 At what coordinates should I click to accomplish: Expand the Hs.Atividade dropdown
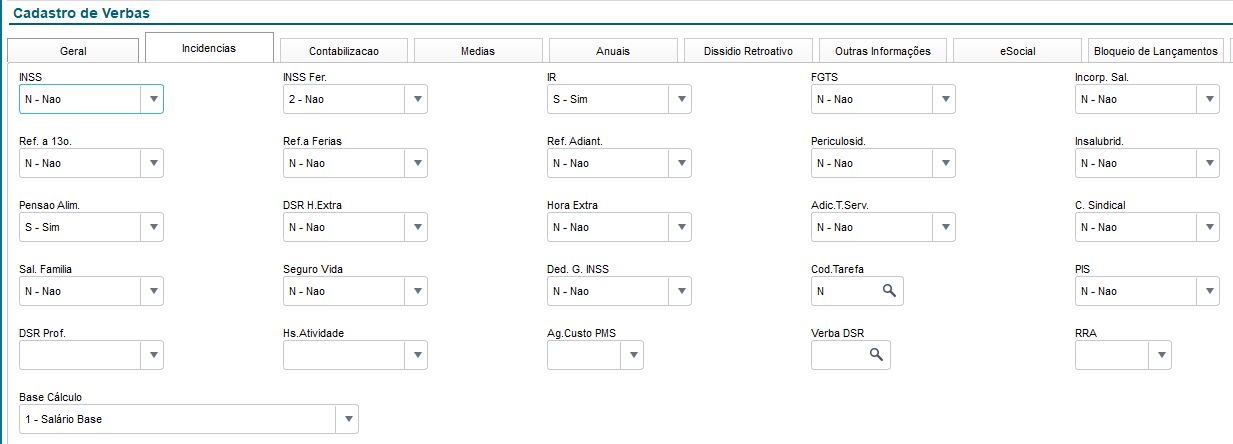pyautogui.click(x=416, y=355)
